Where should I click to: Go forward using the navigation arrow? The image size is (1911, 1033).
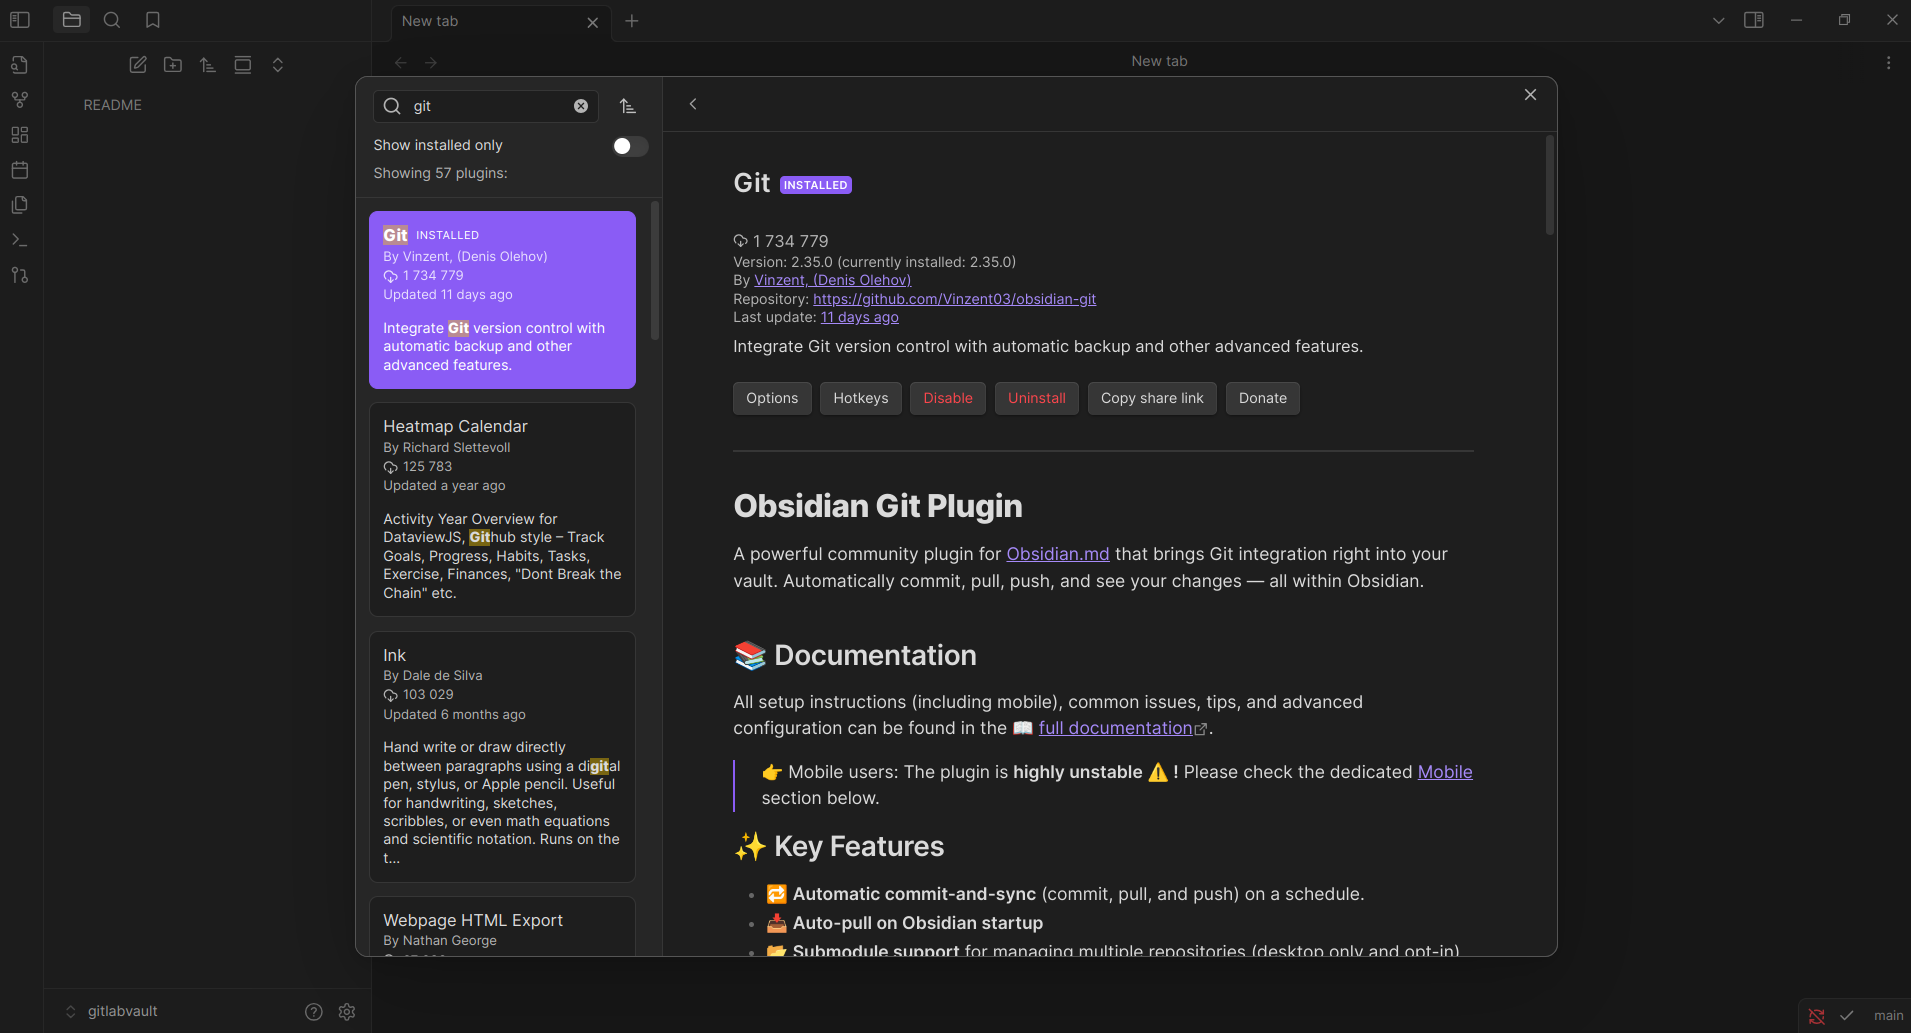click(431, 62)
